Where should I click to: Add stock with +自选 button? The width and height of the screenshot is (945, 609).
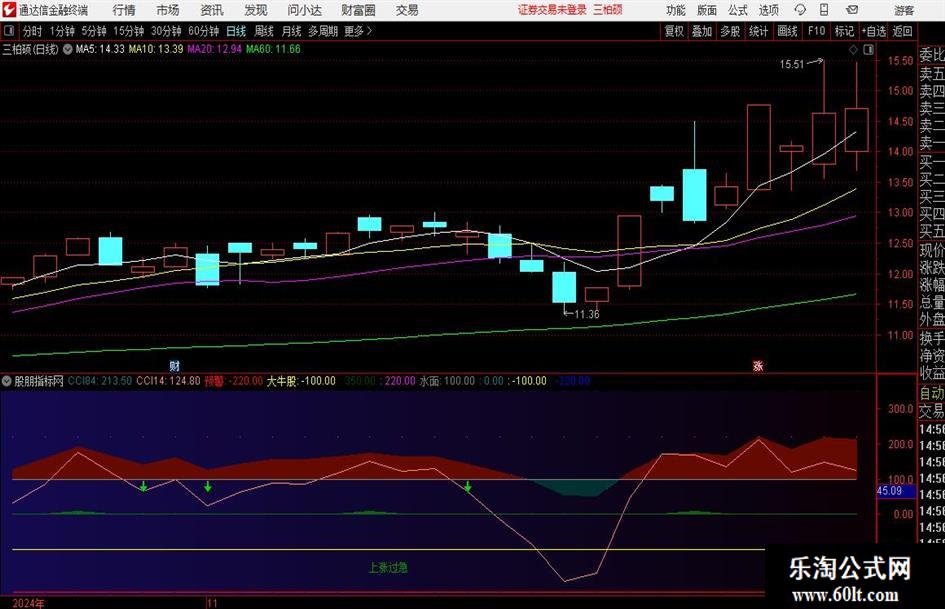pos(873,31)
